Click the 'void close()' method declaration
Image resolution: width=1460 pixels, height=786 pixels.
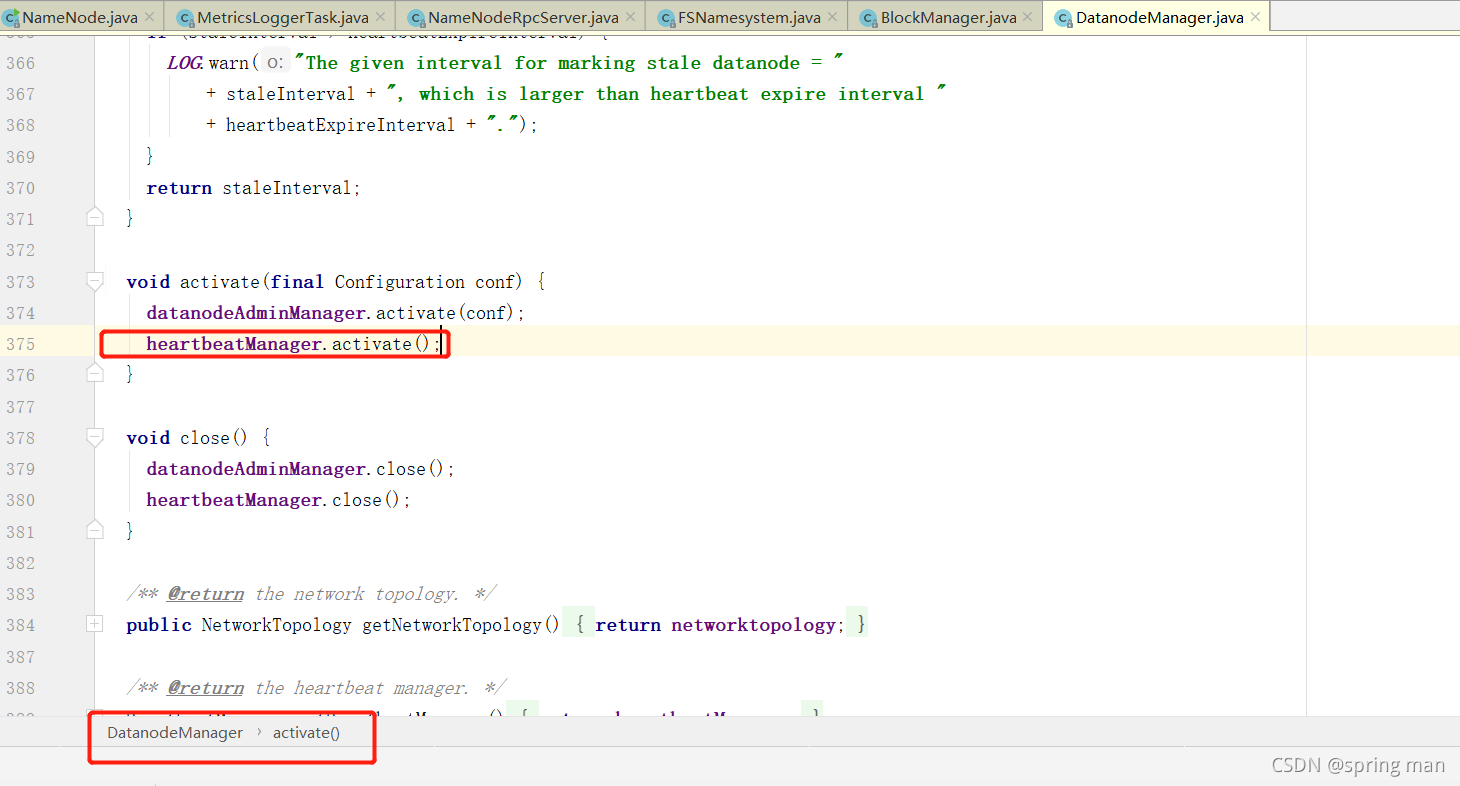[186, 438]
